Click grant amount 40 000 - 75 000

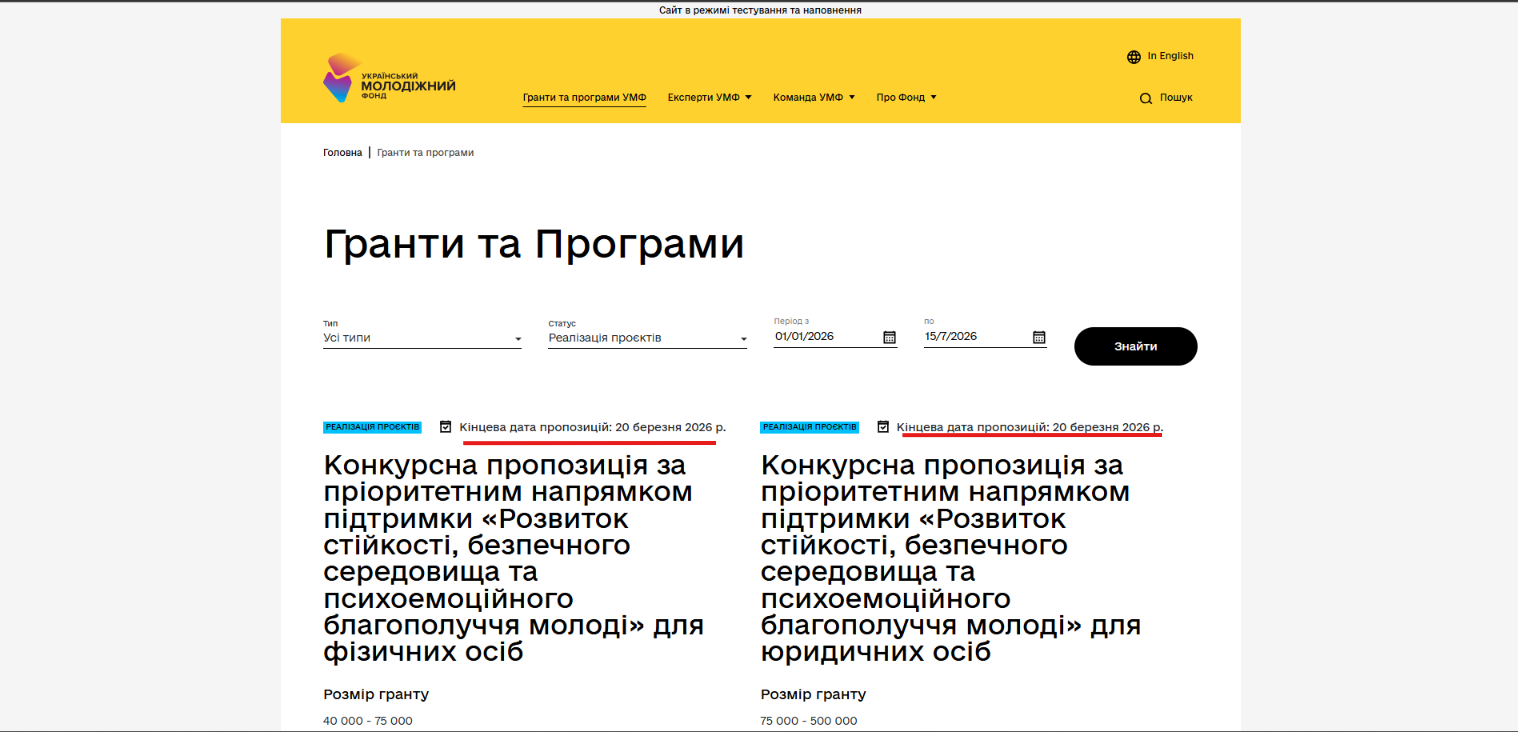point(368,721)
